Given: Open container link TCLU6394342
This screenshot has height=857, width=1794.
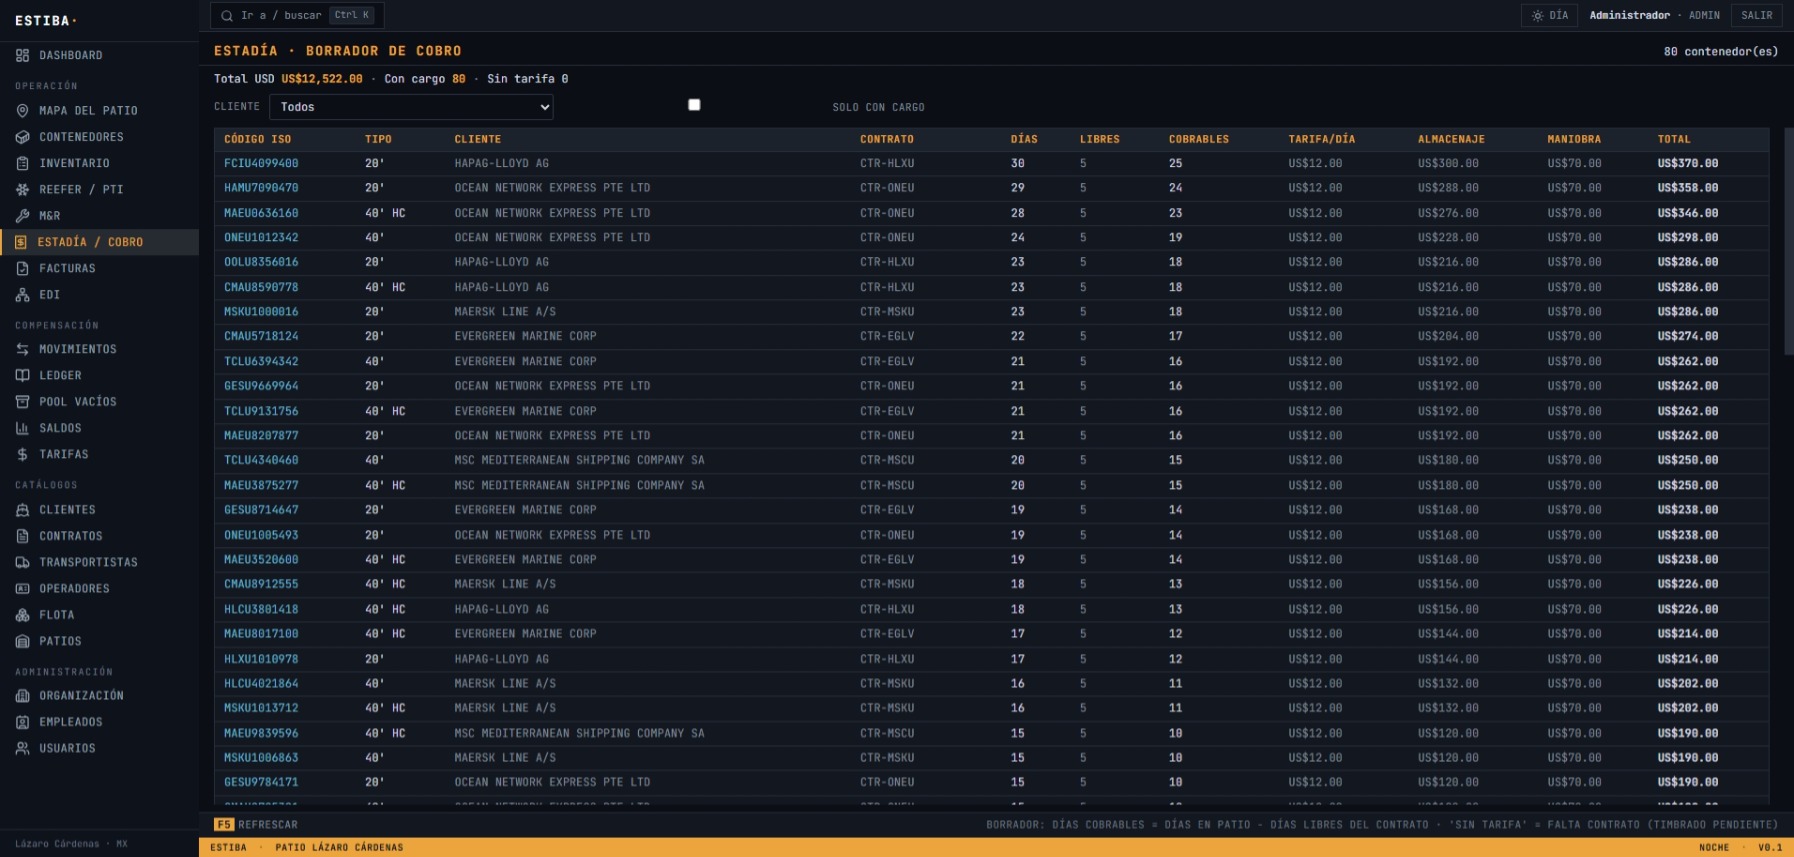Looking at the screenshot, I should [x=261, y=361].
